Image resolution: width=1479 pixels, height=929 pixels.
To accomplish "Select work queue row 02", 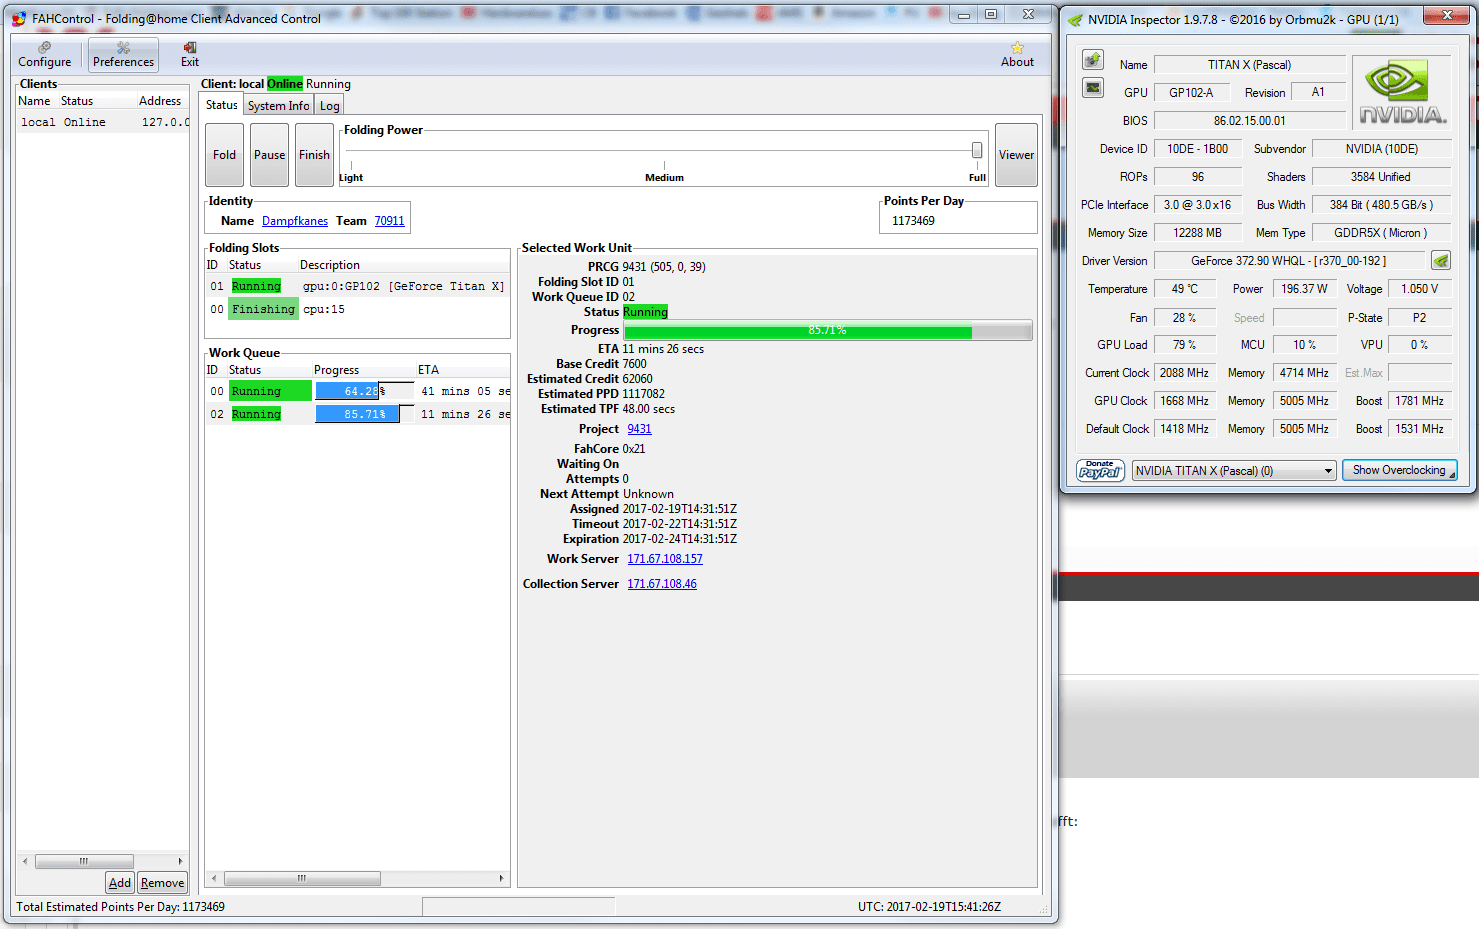I will coord(358,414).
